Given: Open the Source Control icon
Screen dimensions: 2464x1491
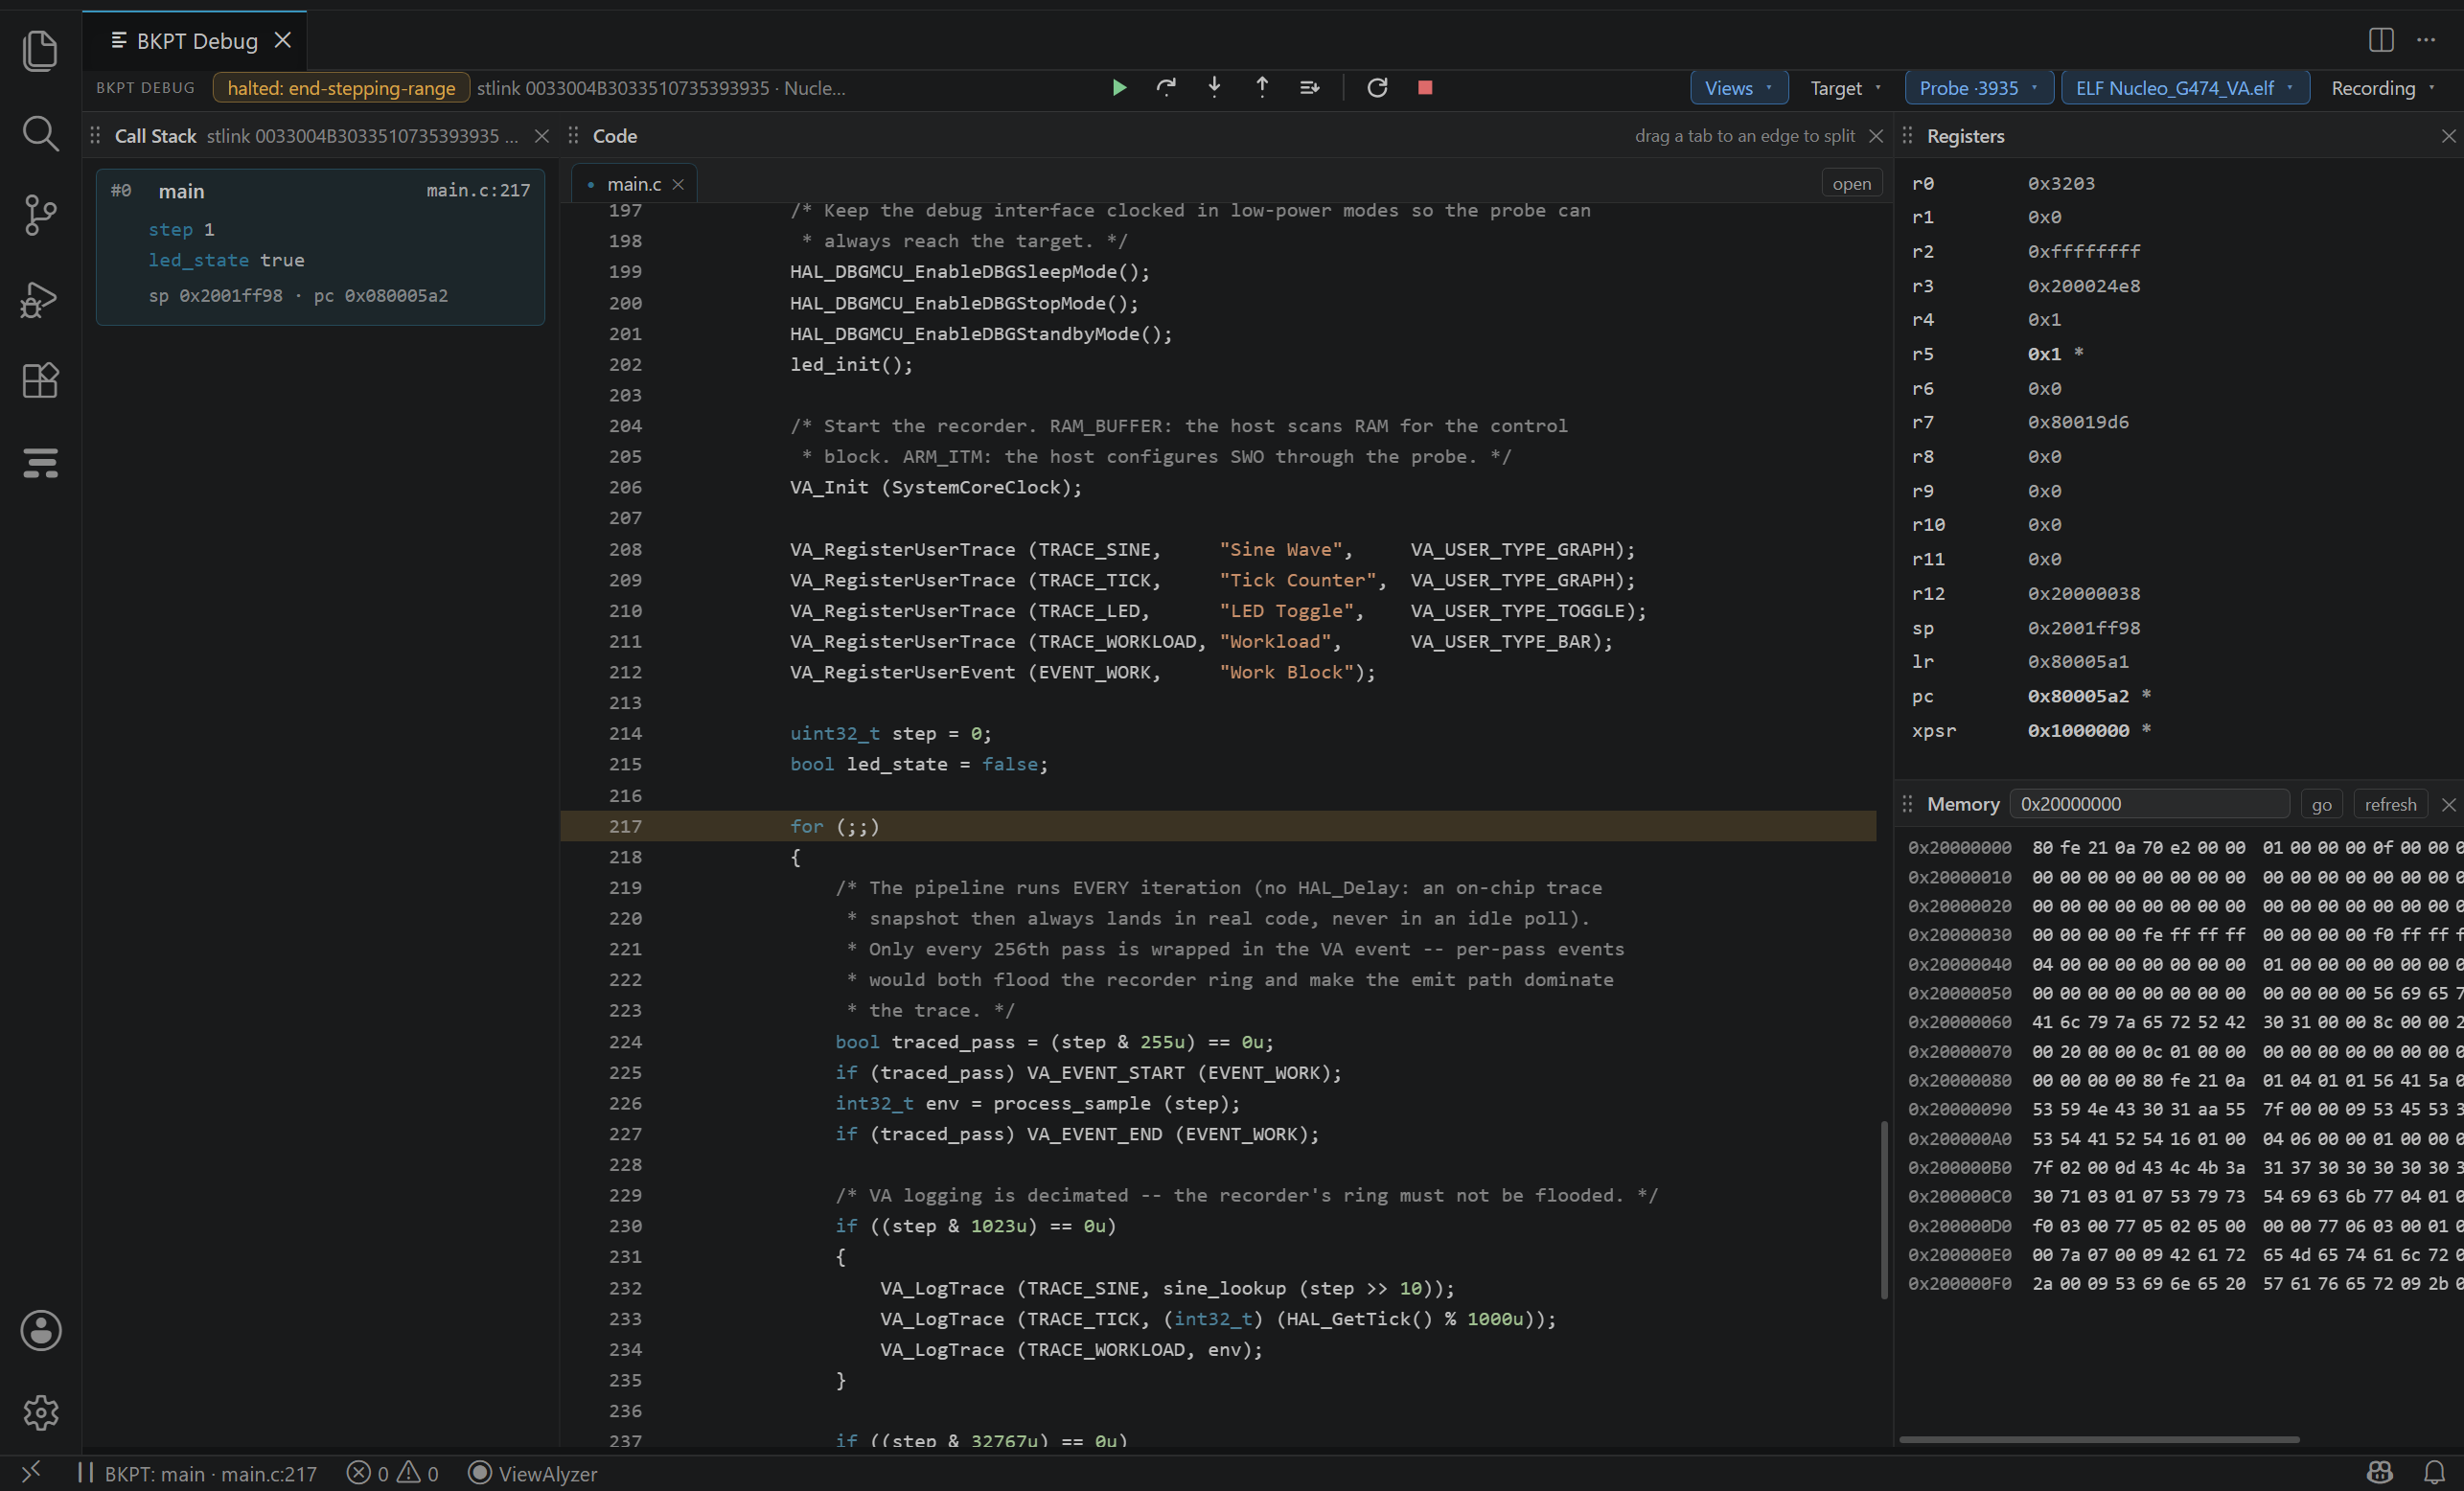Looking at the screenshot, I should point(40,215).
